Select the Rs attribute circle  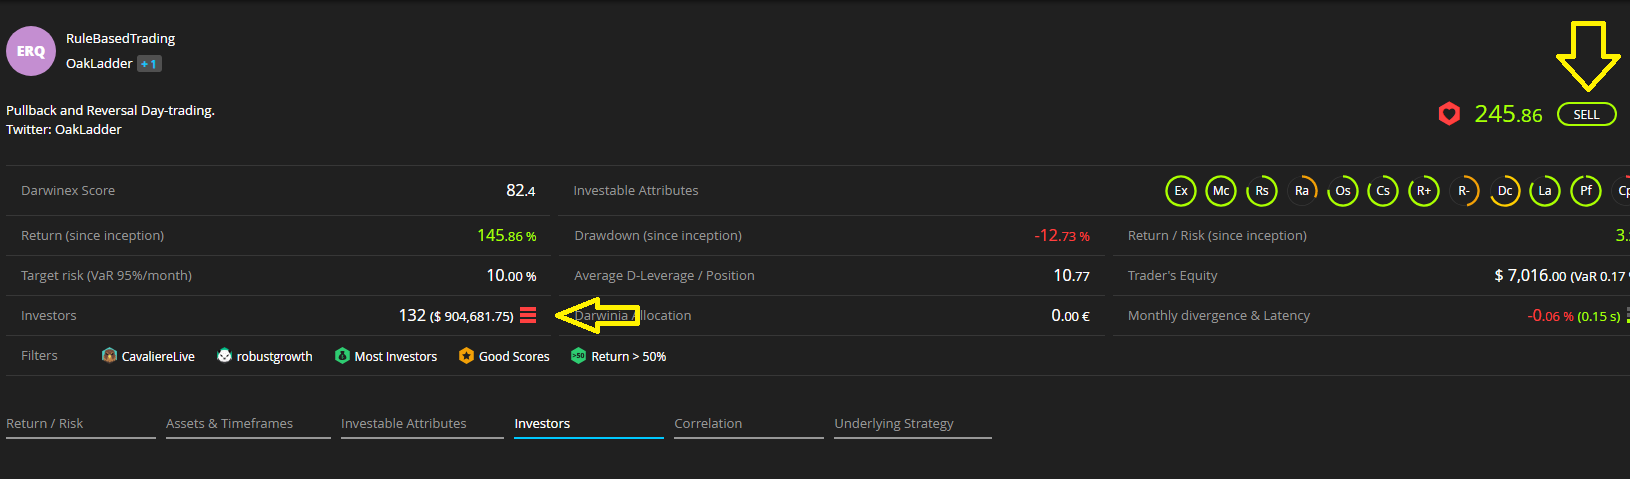click(1262, 191)
